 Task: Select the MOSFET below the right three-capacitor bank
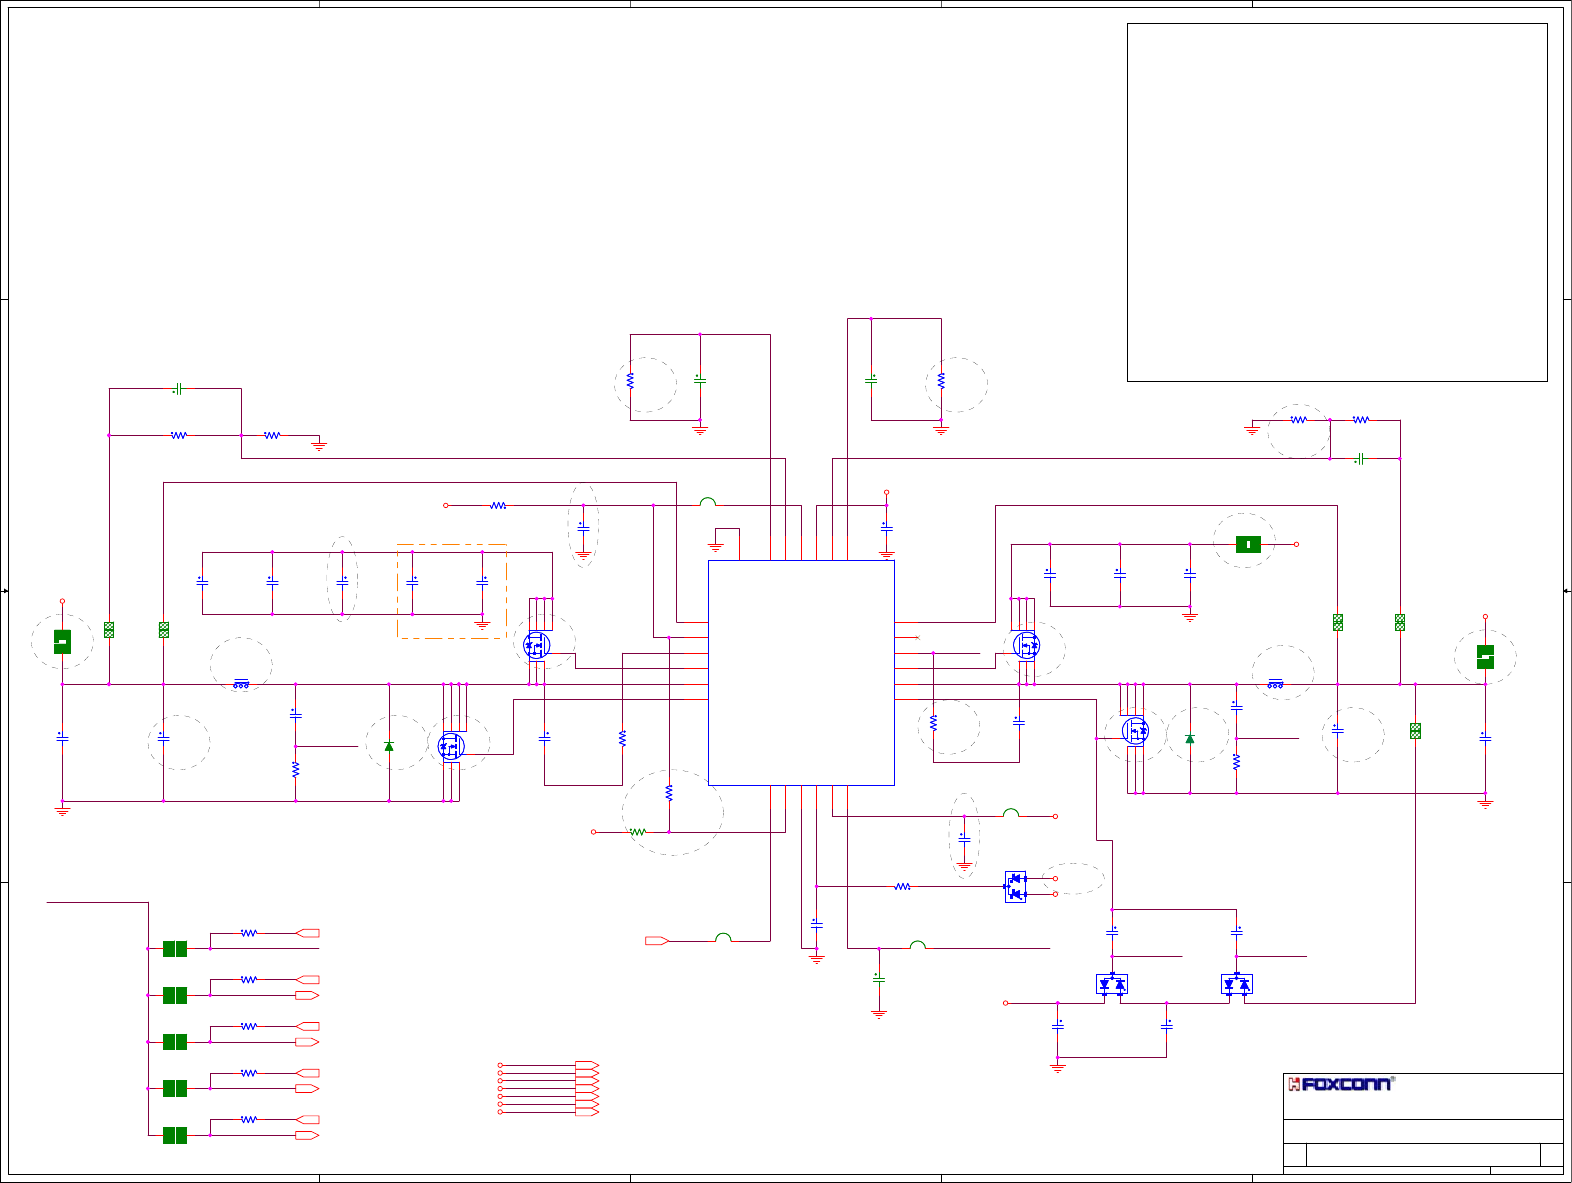click(1026, 646)
